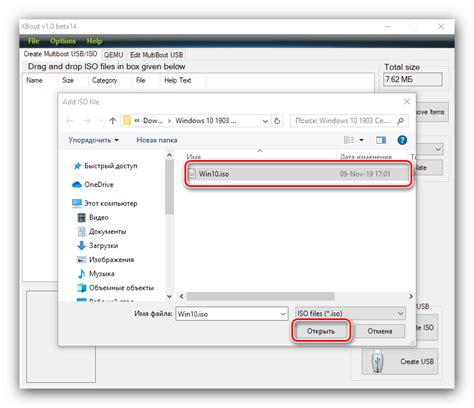Select the Win10.iso file icon

[192, 174]
